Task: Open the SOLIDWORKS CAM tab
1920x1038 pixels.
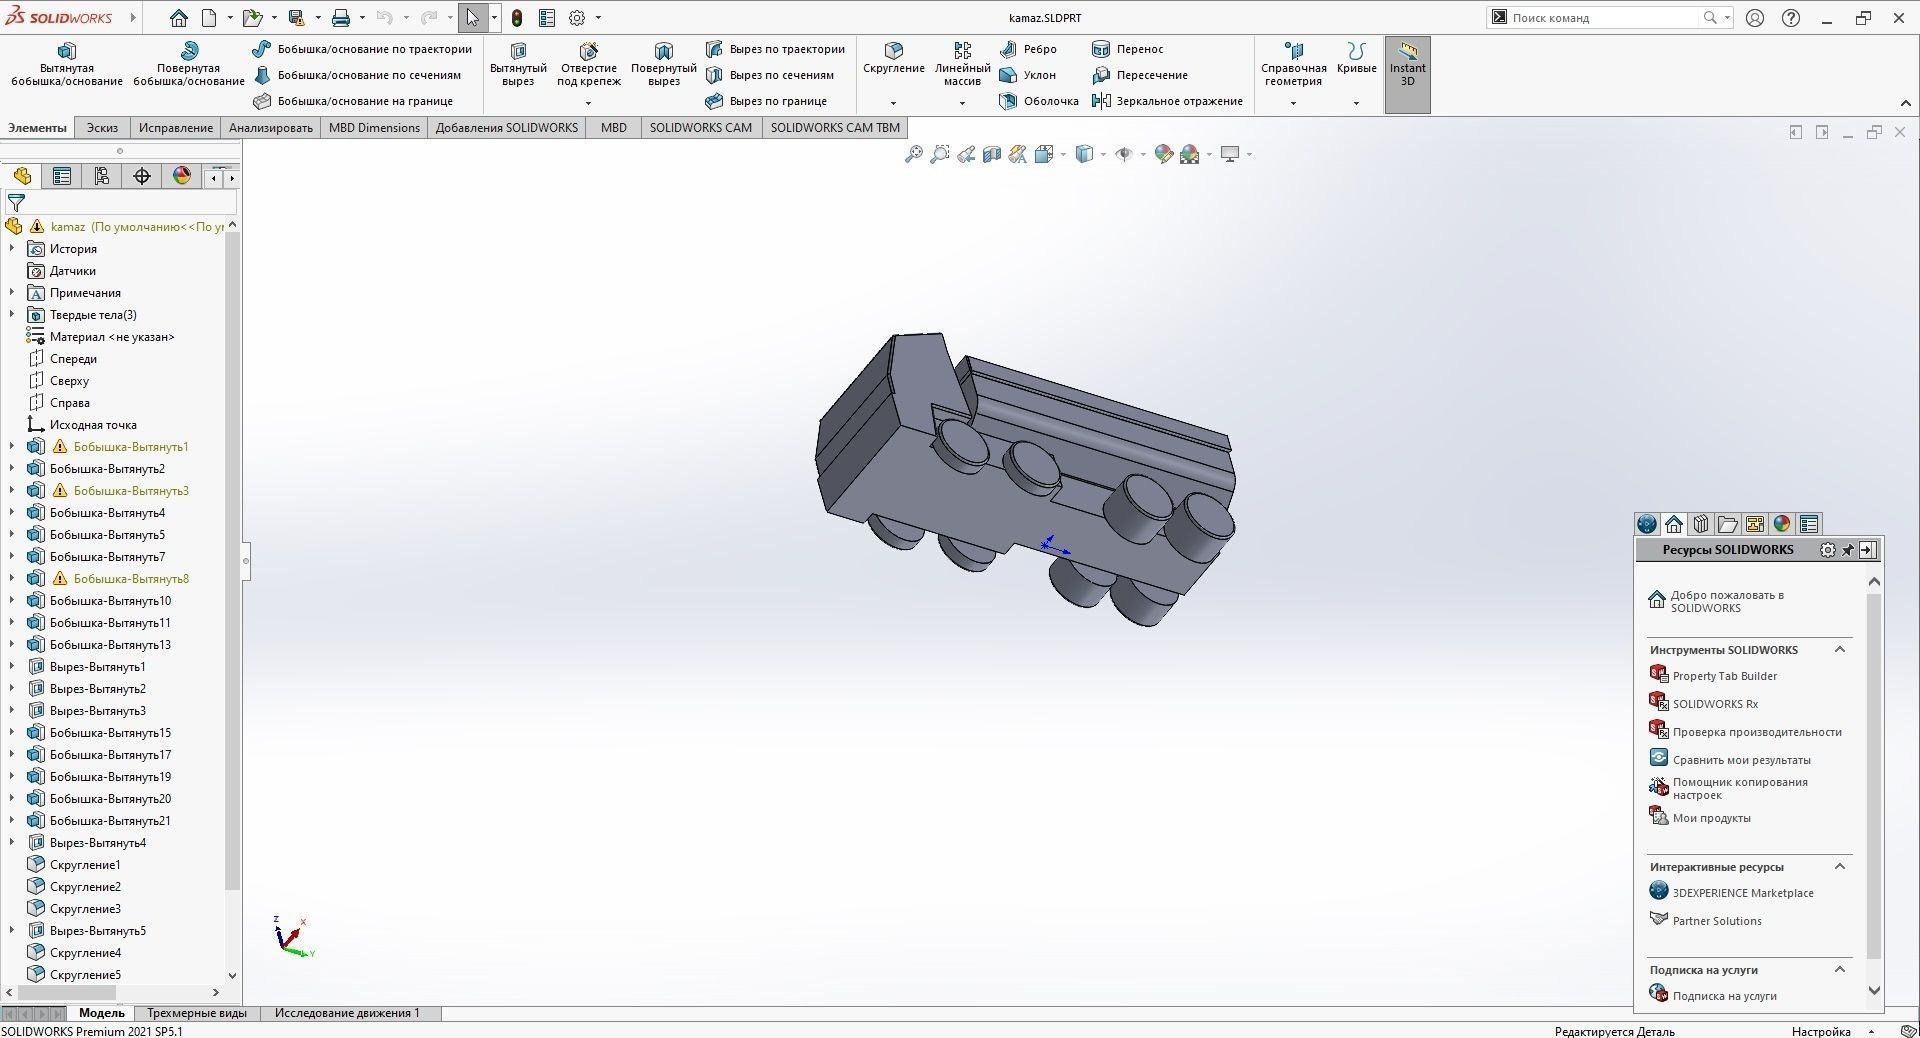Action: [x=701, y=128]
